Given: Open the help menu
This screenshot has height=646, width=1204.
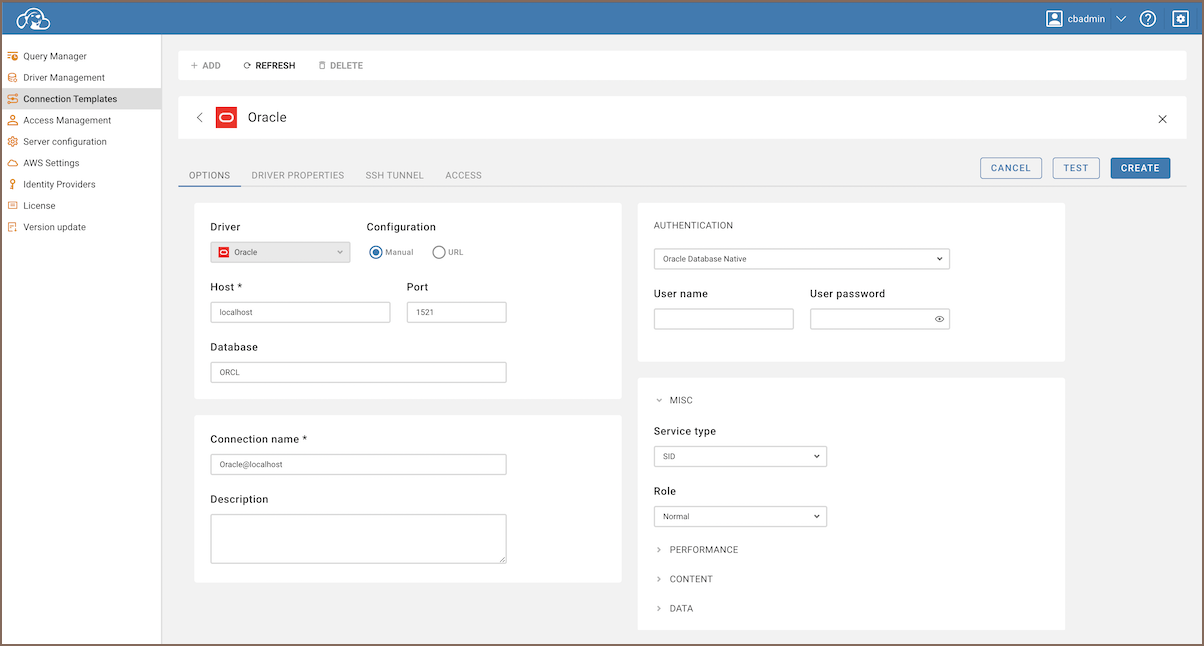Looking at the screenshot, I should (x=1147, y=18).
